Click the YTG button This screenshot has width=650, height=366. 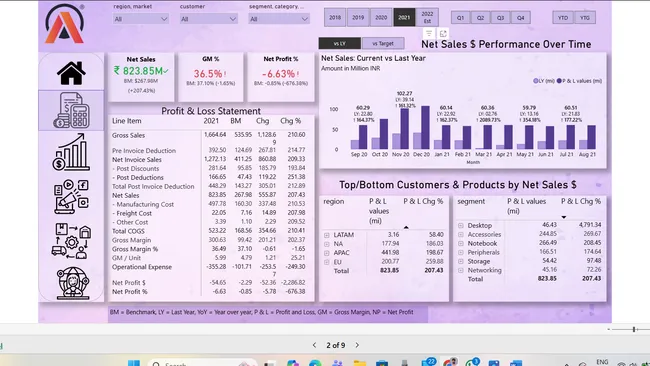(585, 18)
